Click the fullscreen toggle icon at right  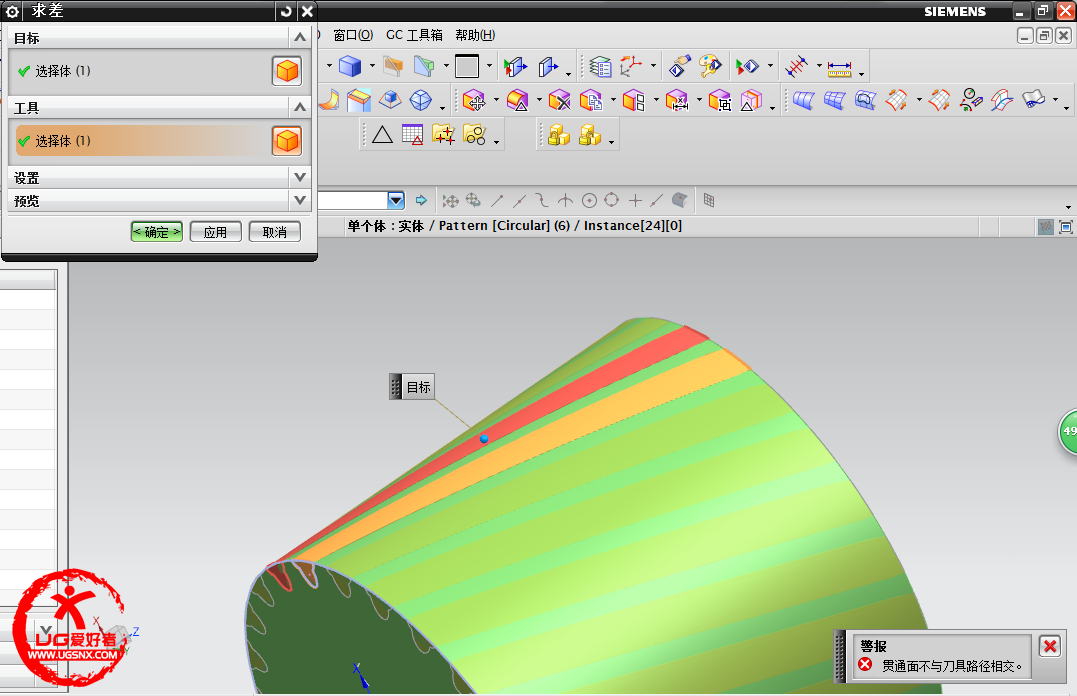tap(1065, 227)
